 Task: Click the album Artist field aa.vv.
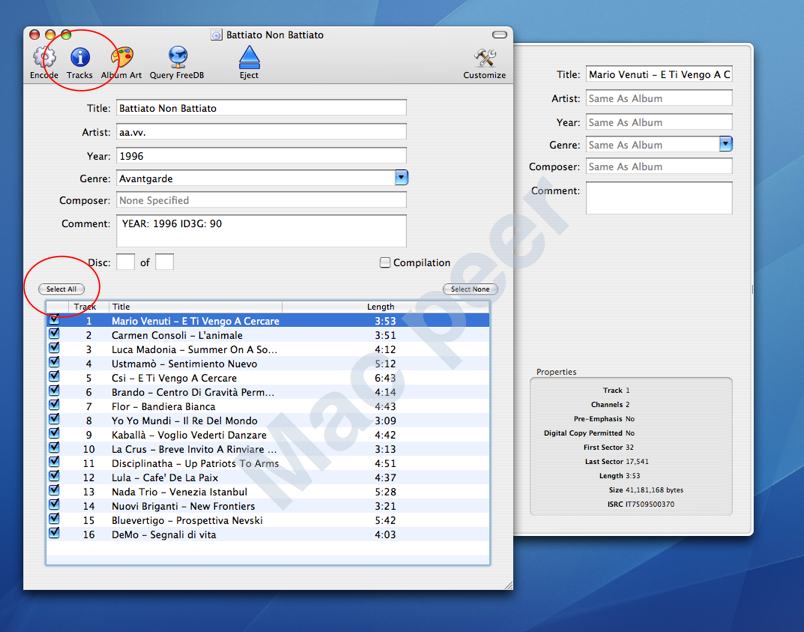point(262,132)
